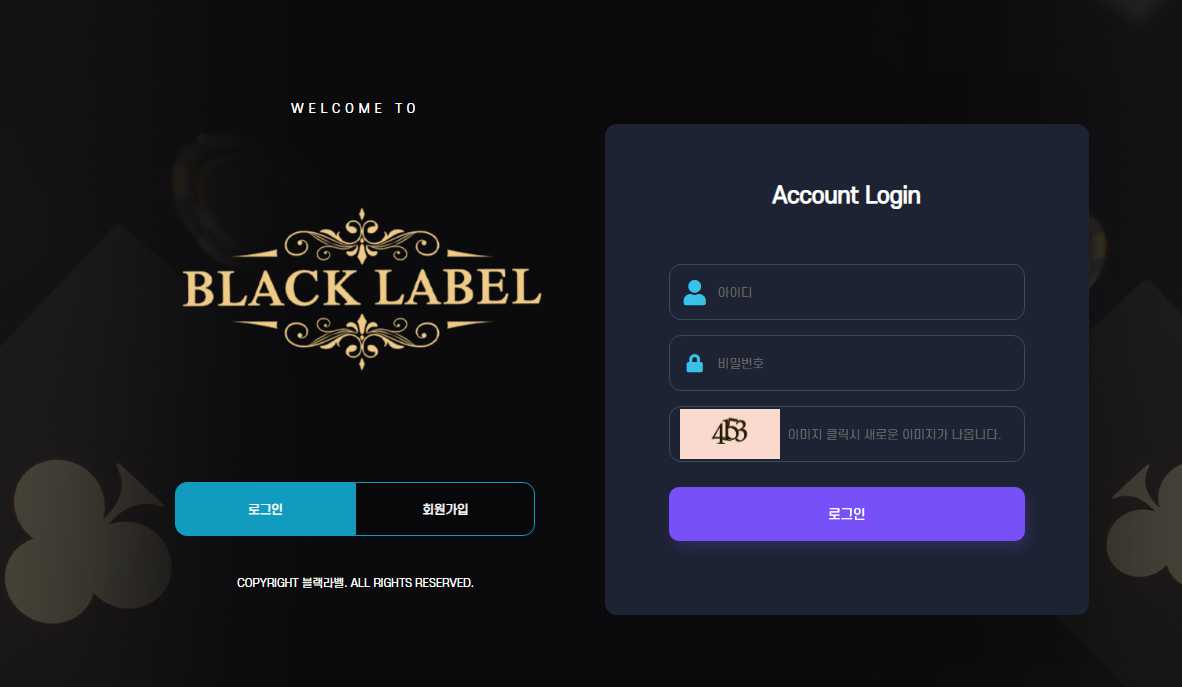
Task: Click the word LABEL in the gold logo
Action: coord(458,289)
